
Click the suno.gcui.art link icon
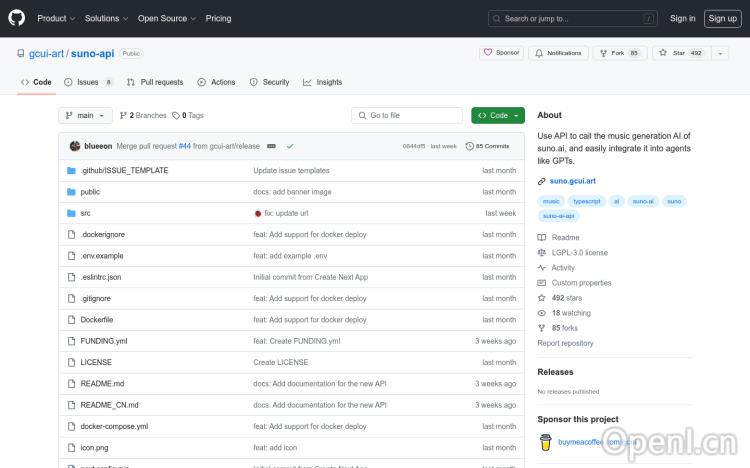click(542, 181)
